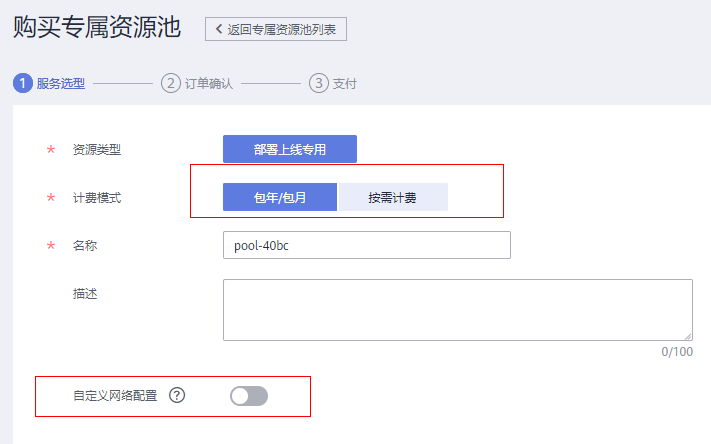The height and width of the screenshot is (444, 711).
Task: Switch to the 服务选型 step
Action: click(61, 84)
